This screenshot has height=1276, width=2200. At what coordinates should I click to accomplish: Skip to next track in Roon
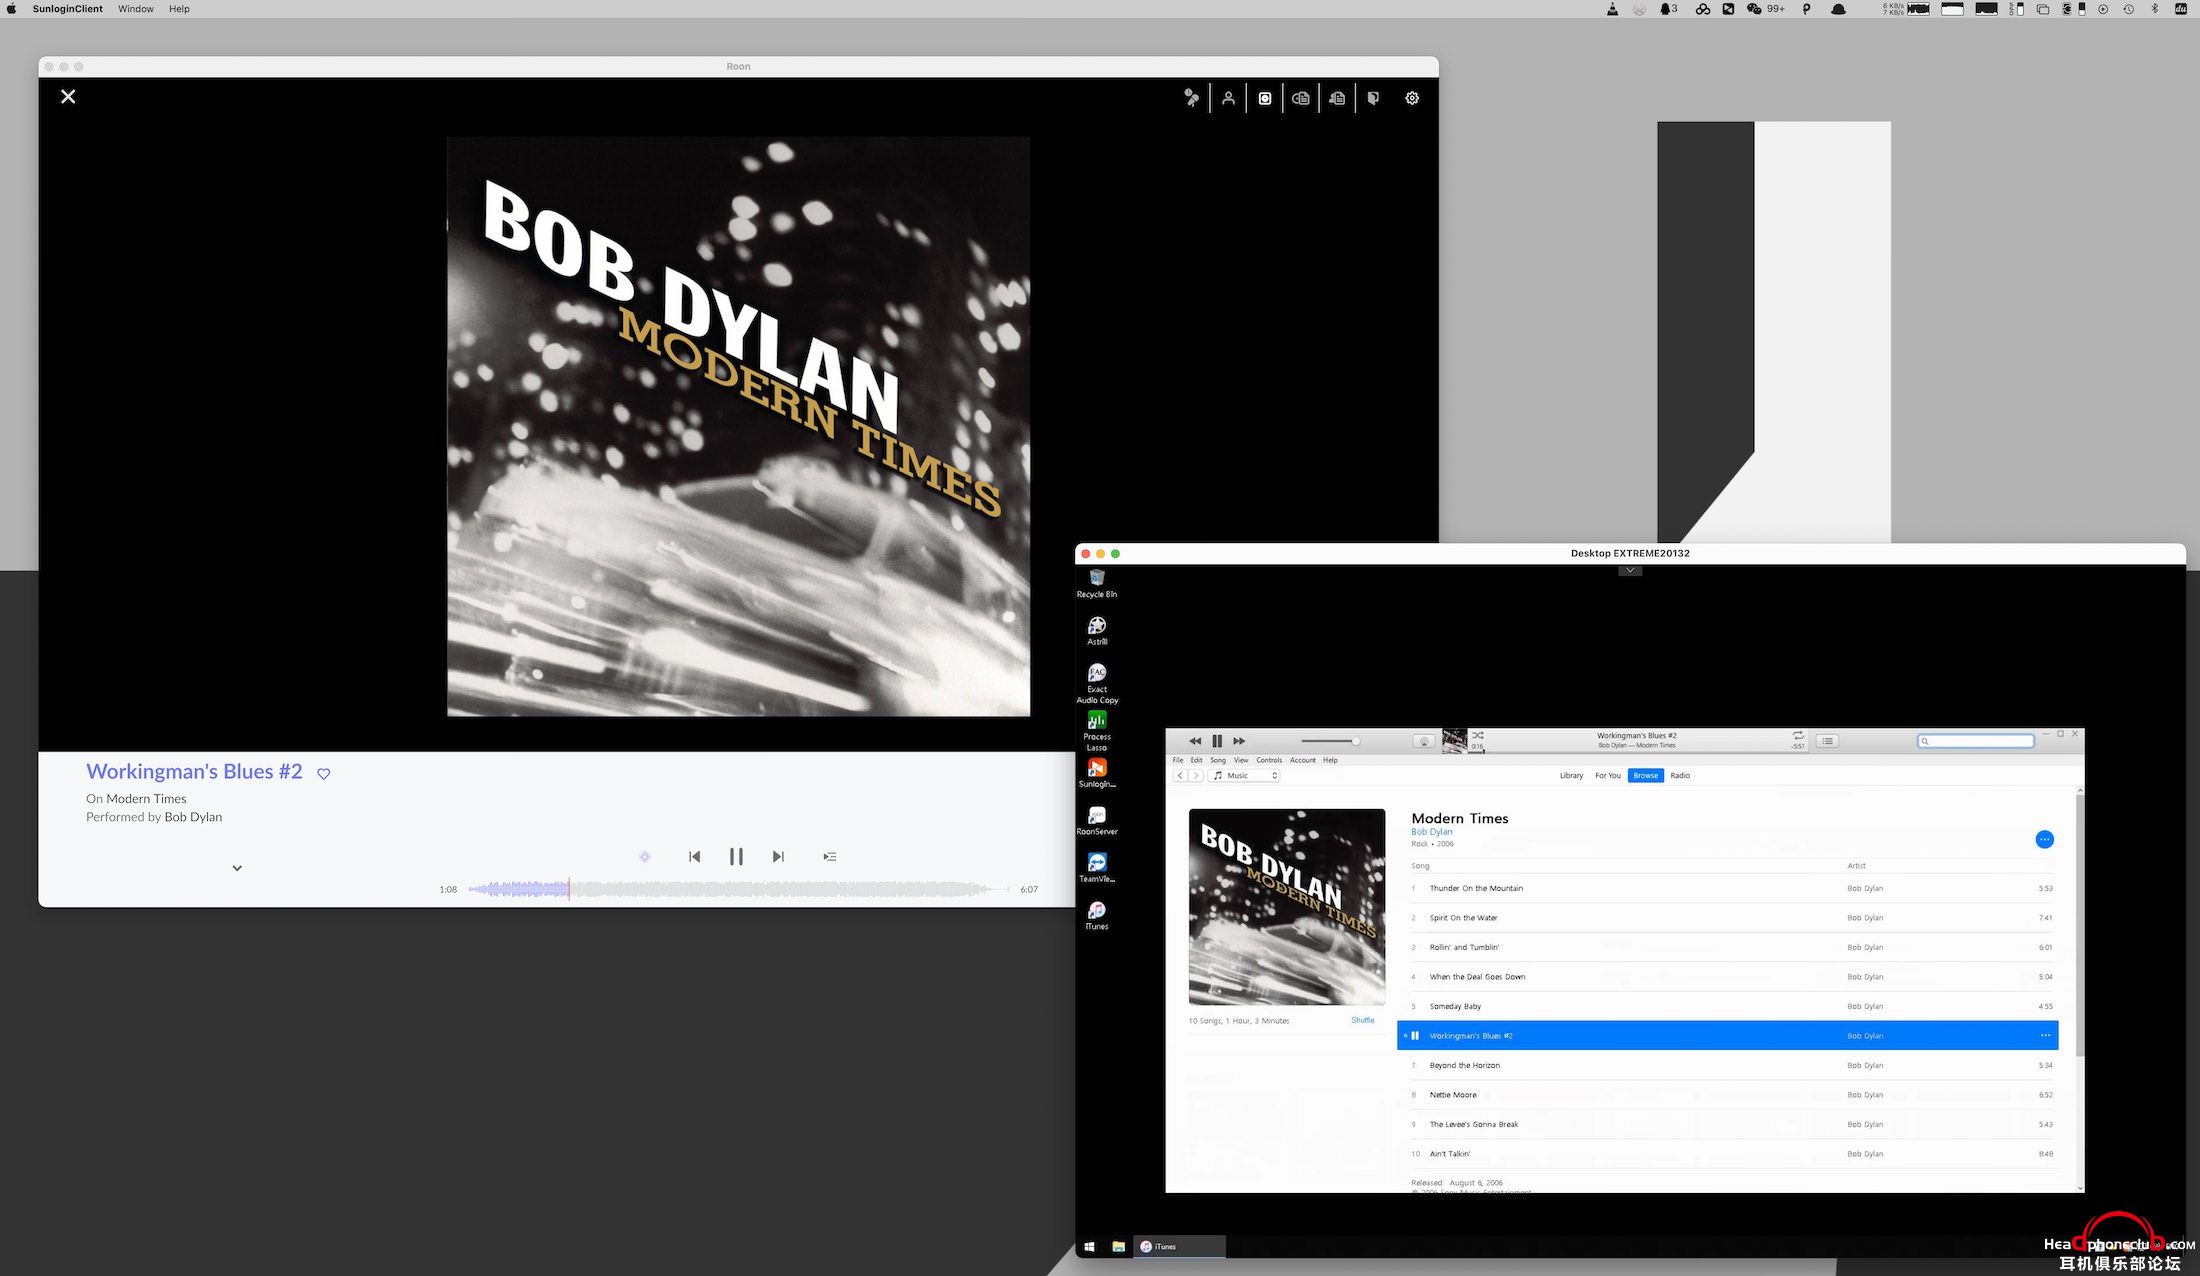click(x=778, y=857)
